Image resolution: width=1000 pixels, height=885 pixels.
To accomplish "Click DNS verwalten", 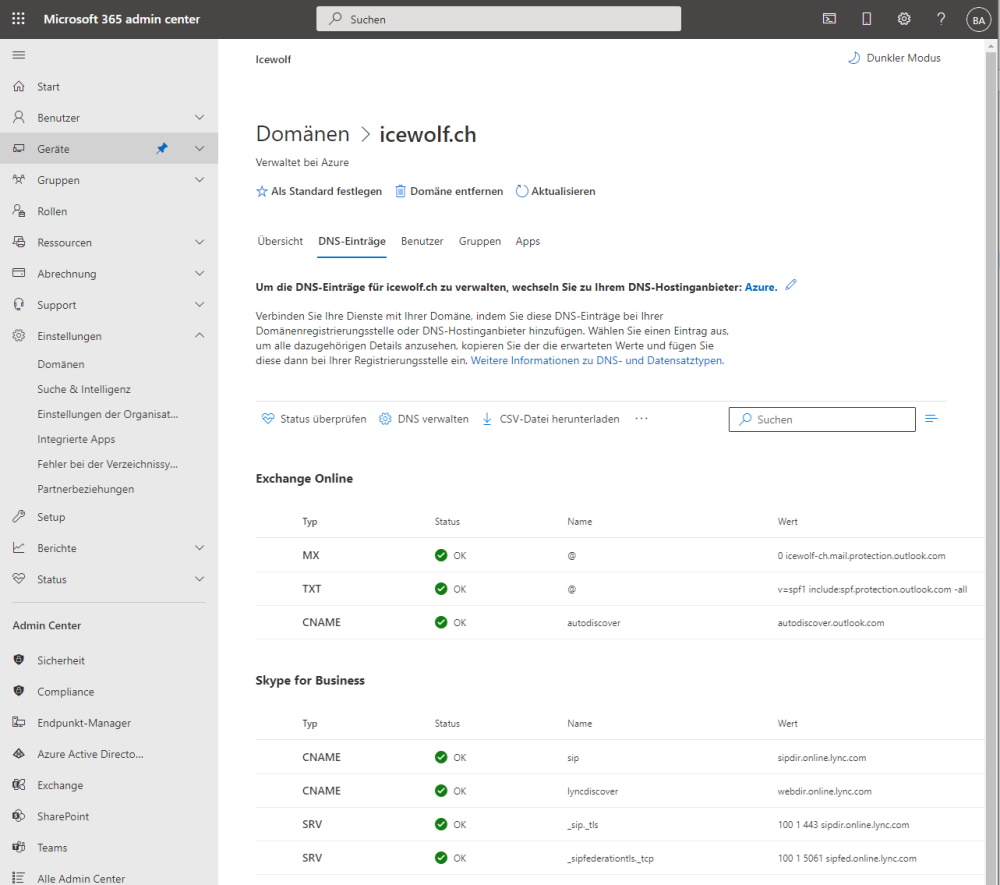I will tap(423, 419).
